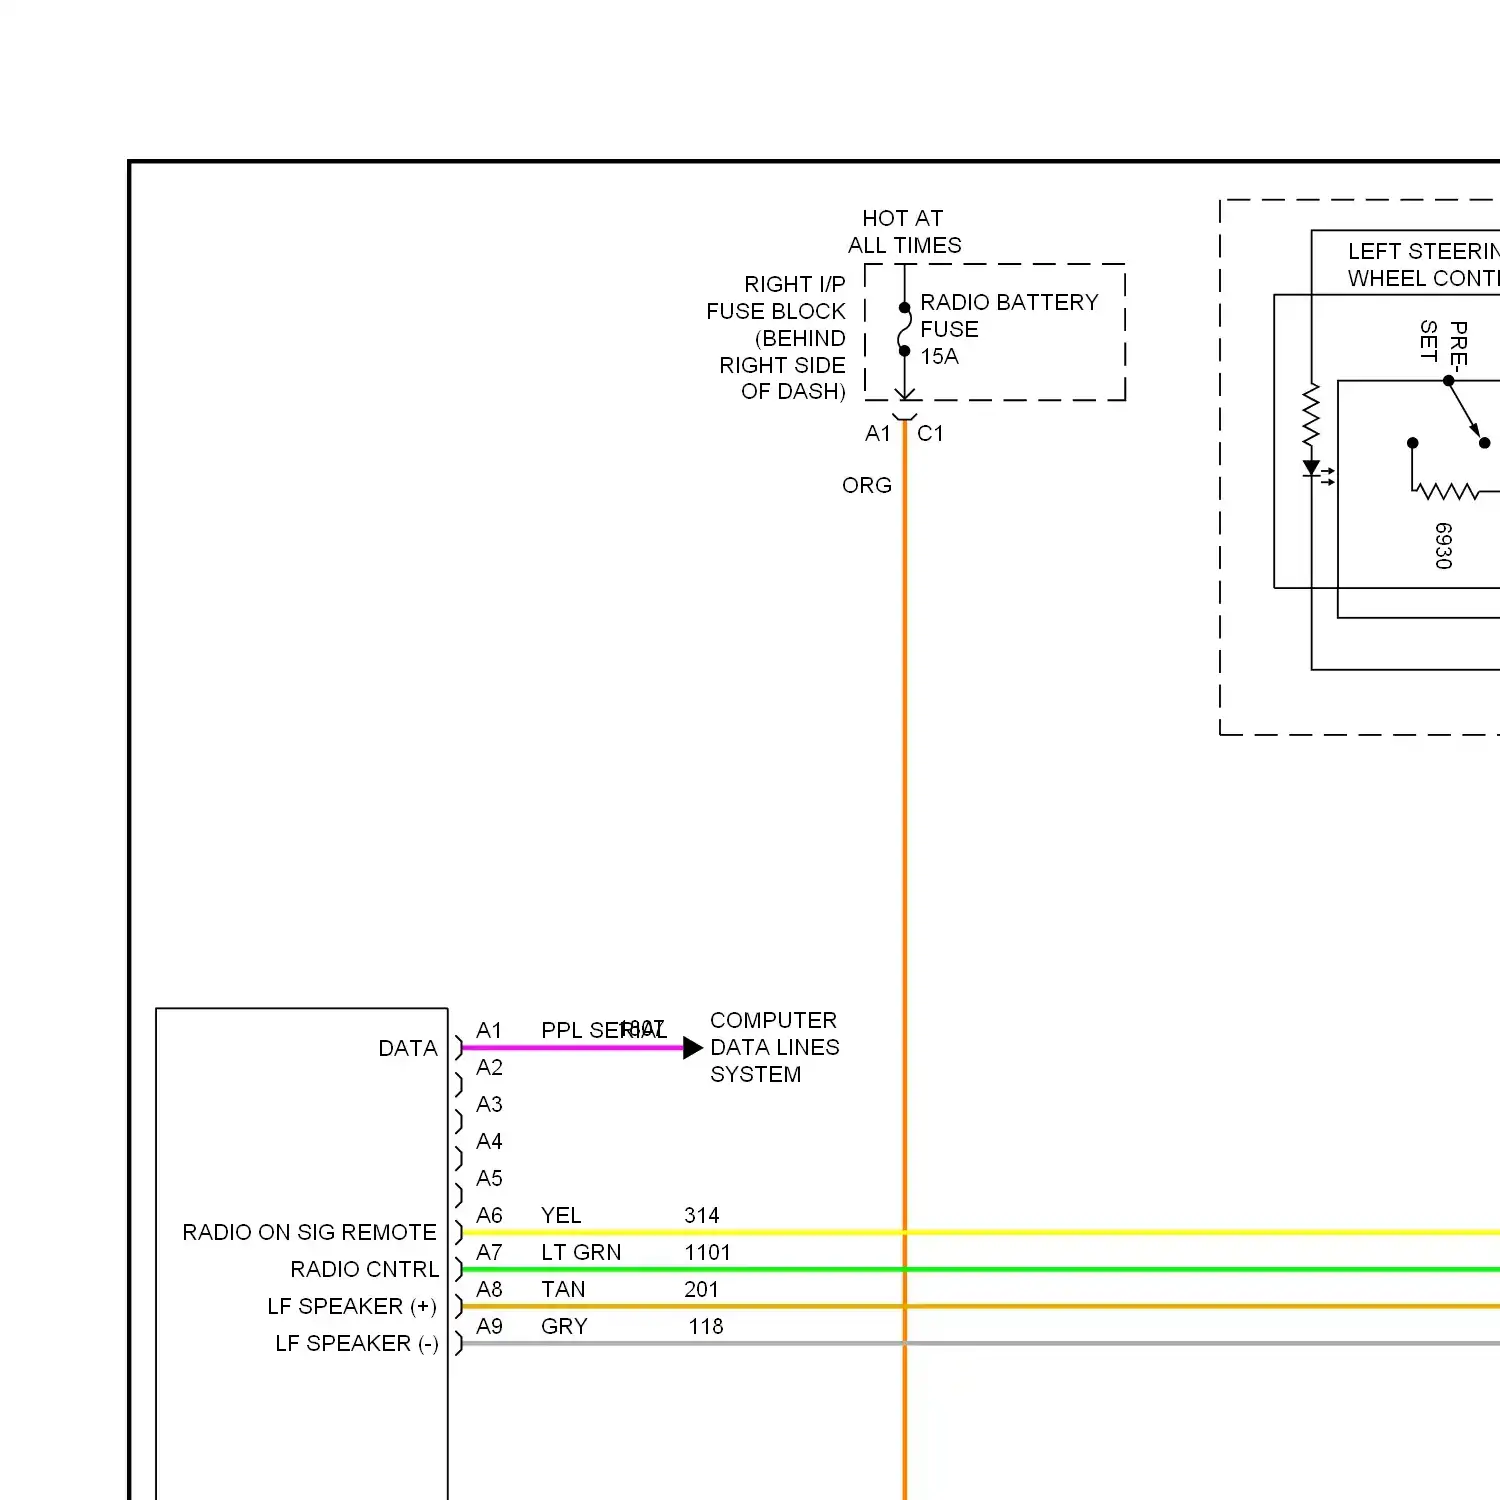Screen dimensions: 1500x1500
Task: Select connector label 'A1' beside the C1 connector
Action: point(878,433)
